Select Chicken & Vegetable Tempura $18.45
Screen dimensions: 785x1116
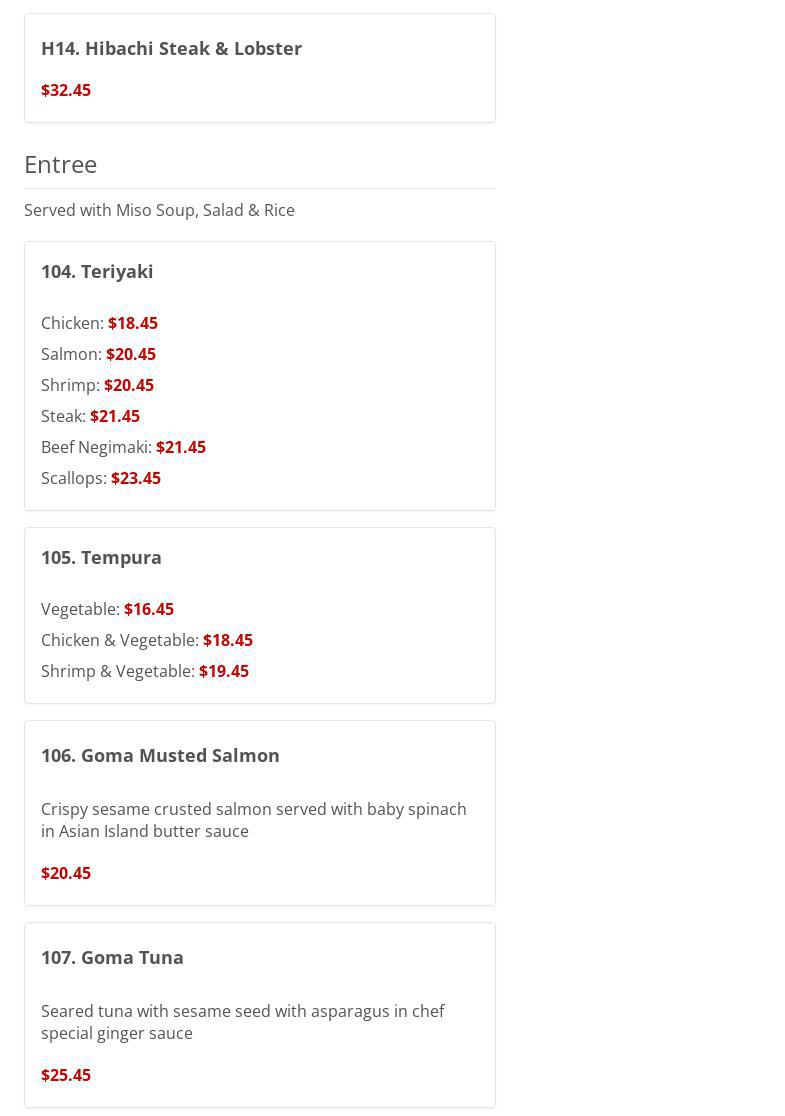click(147, 640)
